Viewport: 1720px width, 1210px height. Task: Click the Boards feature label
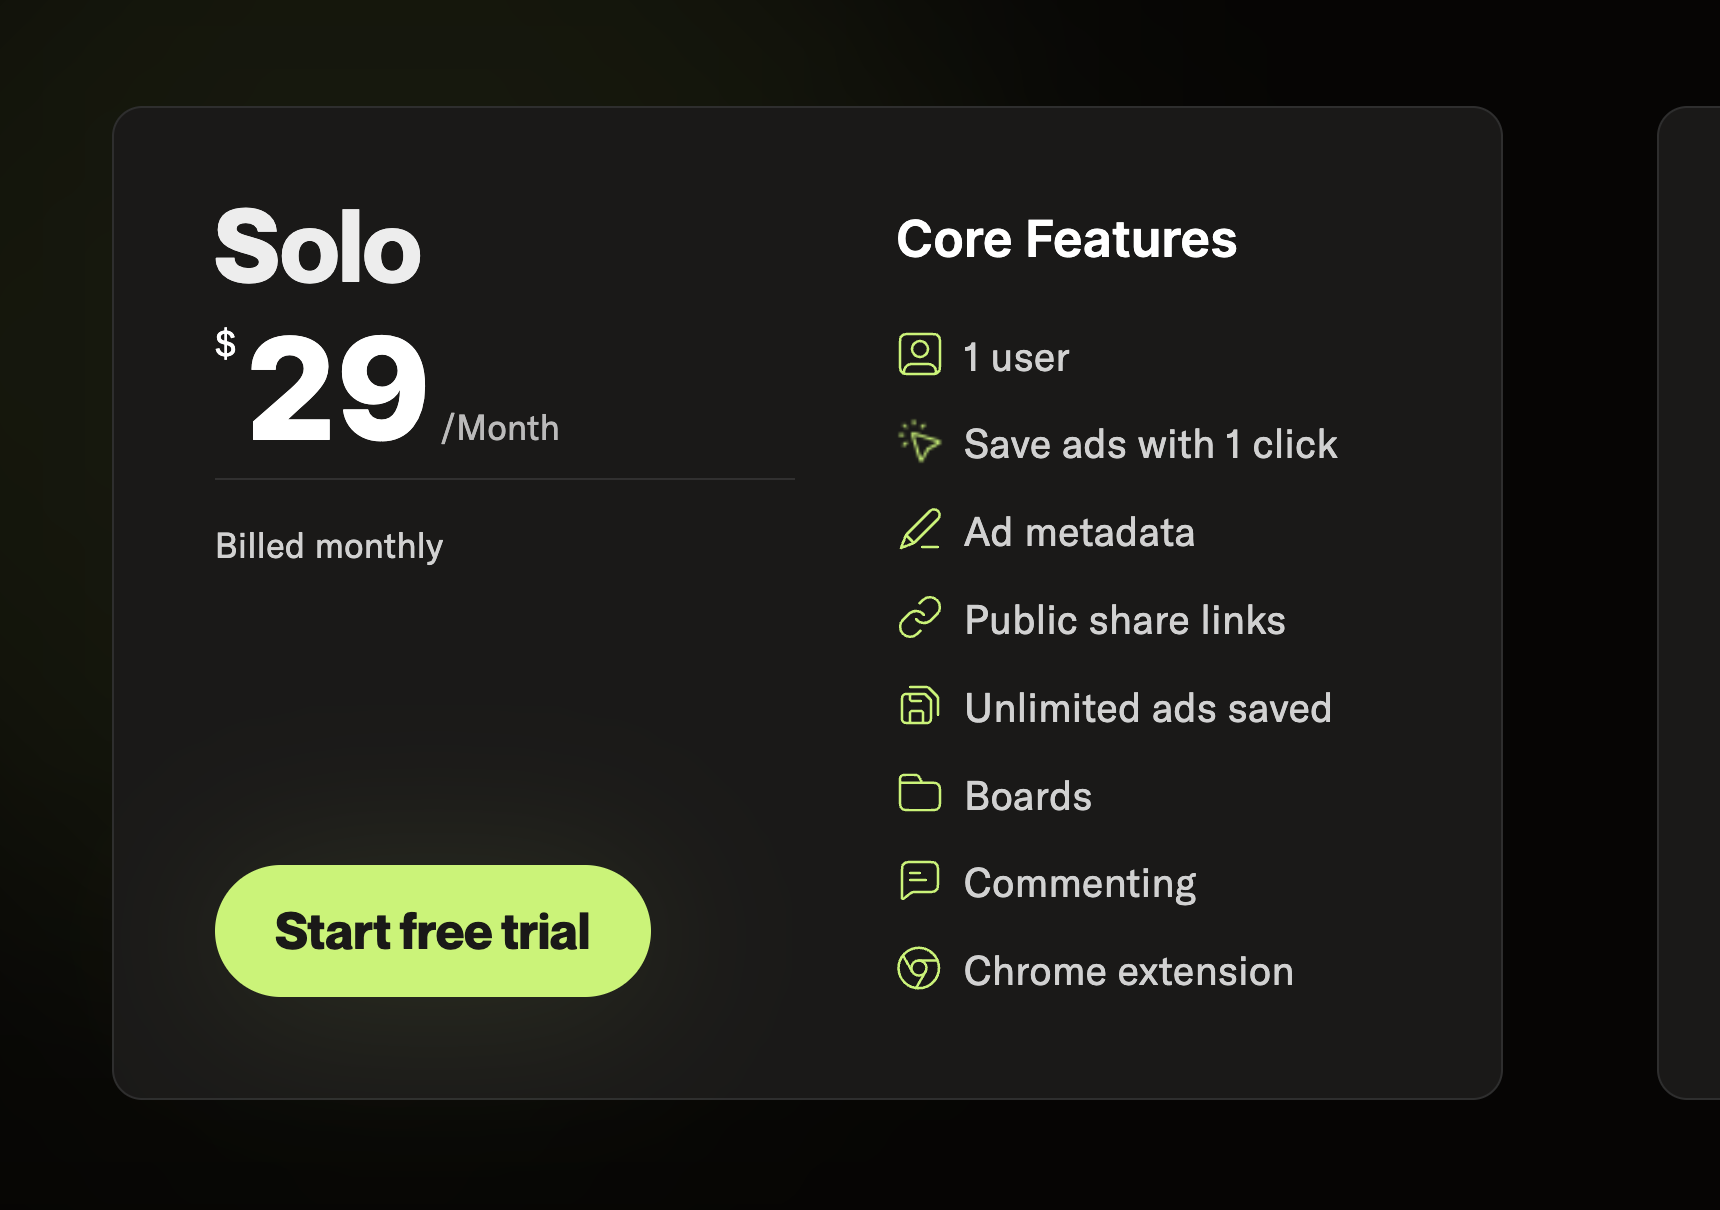coord(1028,797)
